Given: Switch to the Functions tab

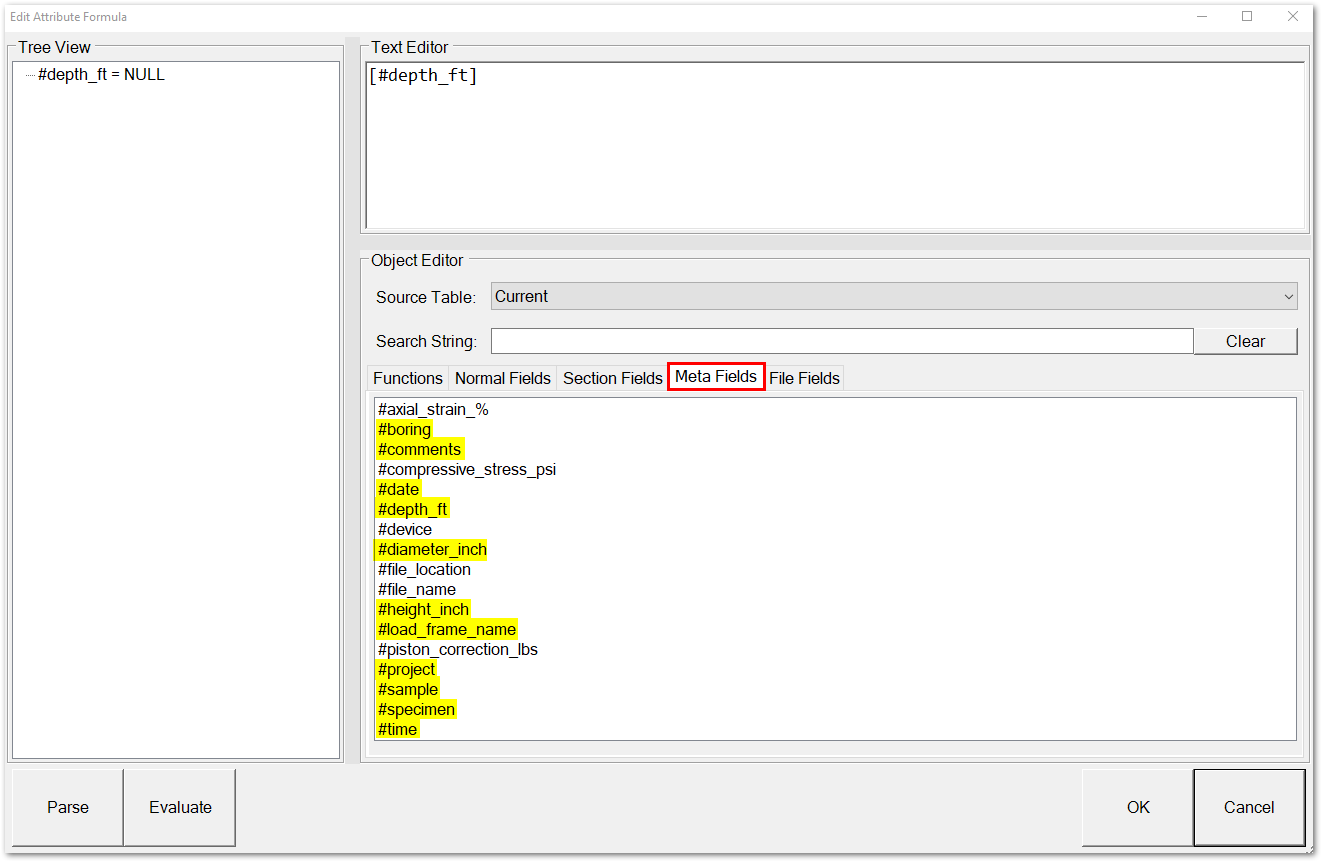Looking at the screenshot, I should 407,378.
